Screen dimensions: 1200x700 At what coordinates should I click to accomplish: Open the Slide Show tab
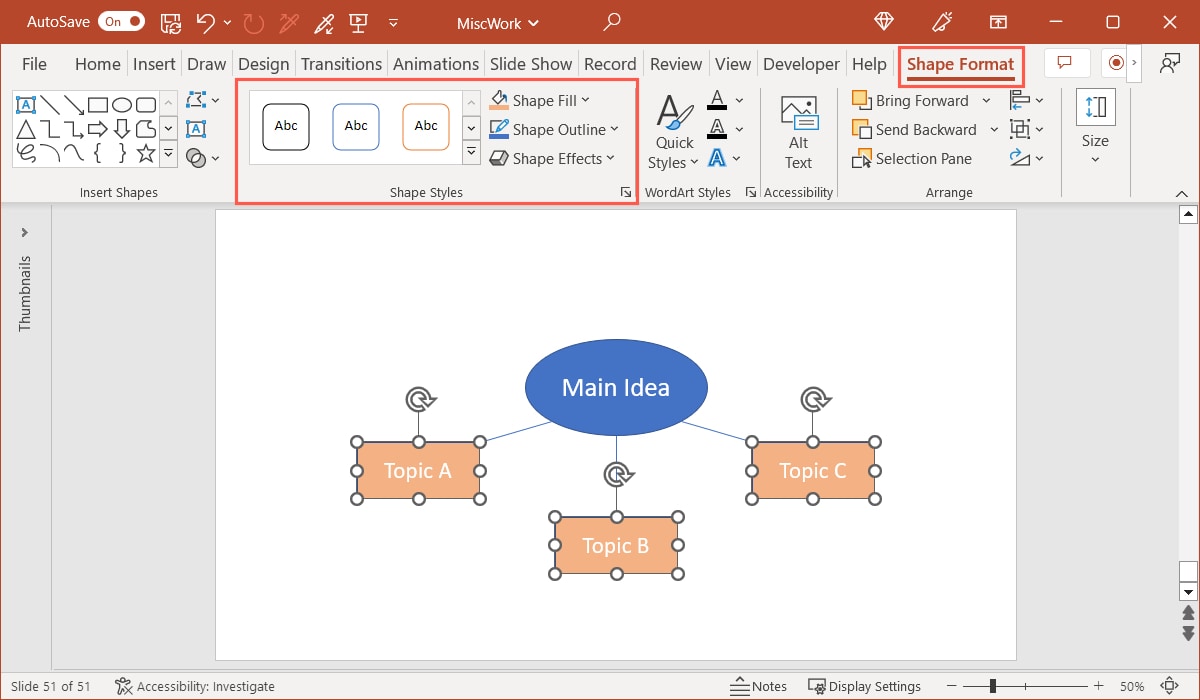coord(531,63)
